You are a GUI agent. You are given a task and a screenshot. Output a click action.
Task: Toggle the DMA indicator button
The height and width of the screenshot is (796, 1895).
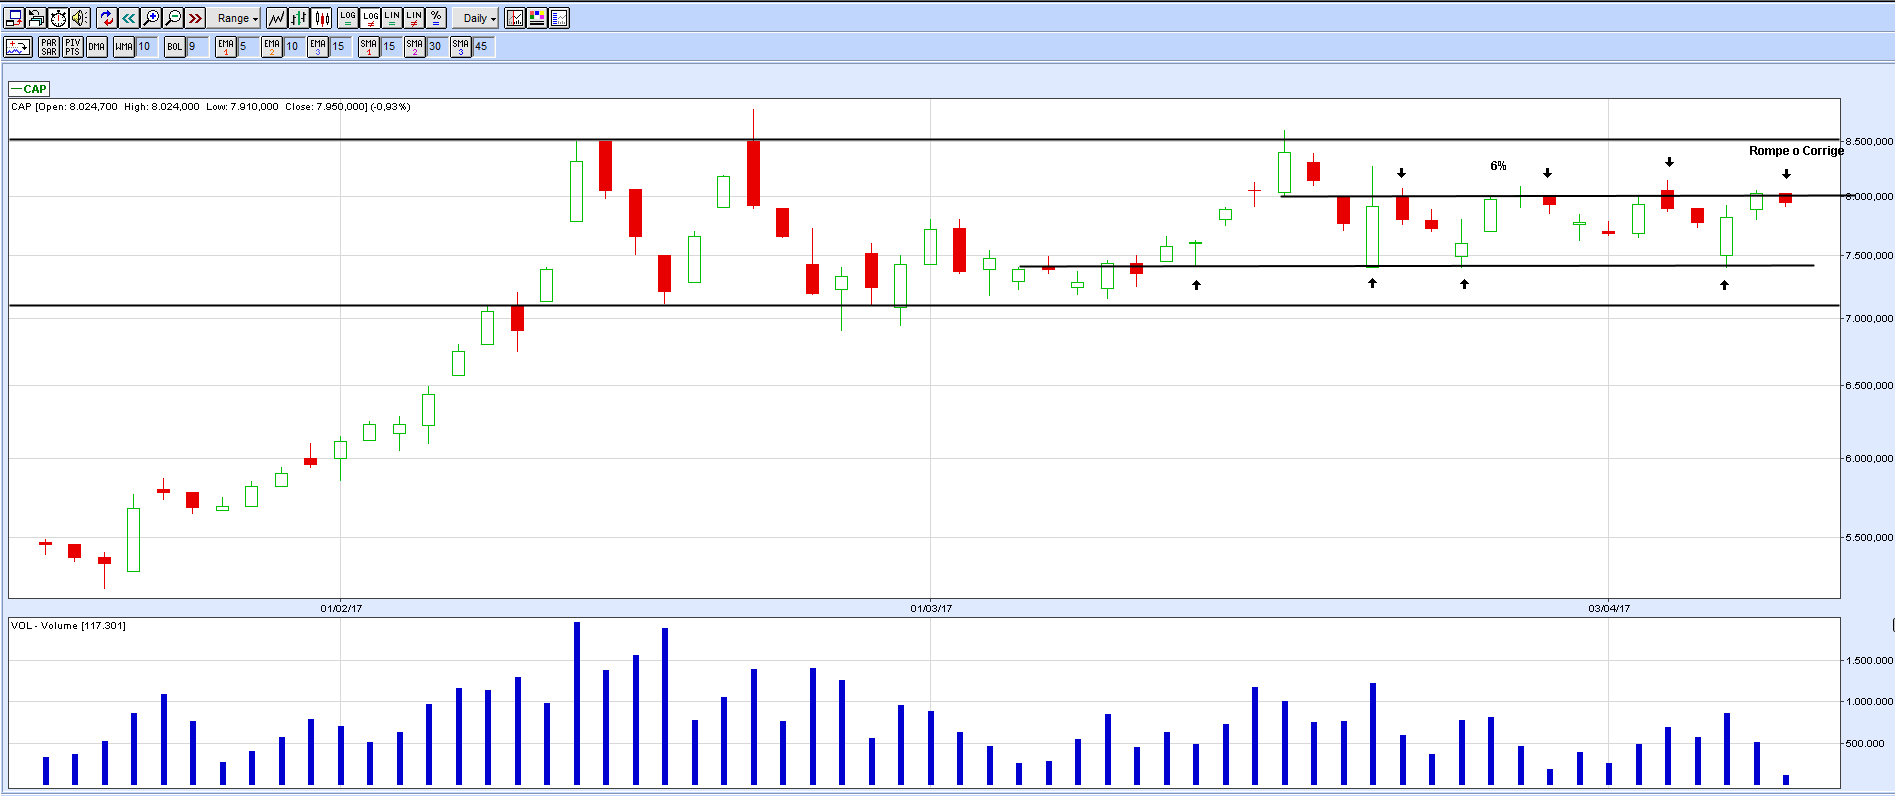[x=97, y=46]
